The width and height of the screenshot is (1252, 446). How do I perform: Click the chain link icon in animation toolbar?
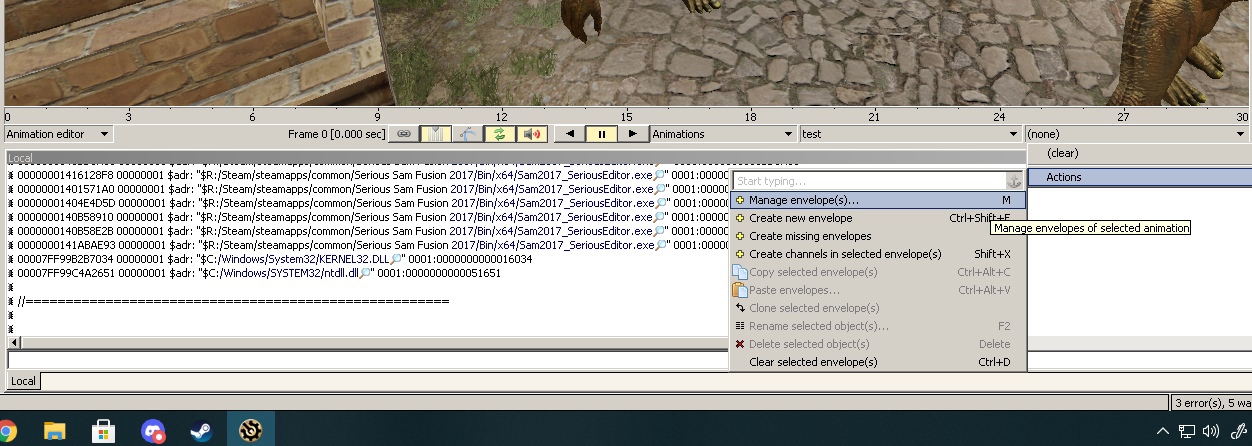[404, 134]
